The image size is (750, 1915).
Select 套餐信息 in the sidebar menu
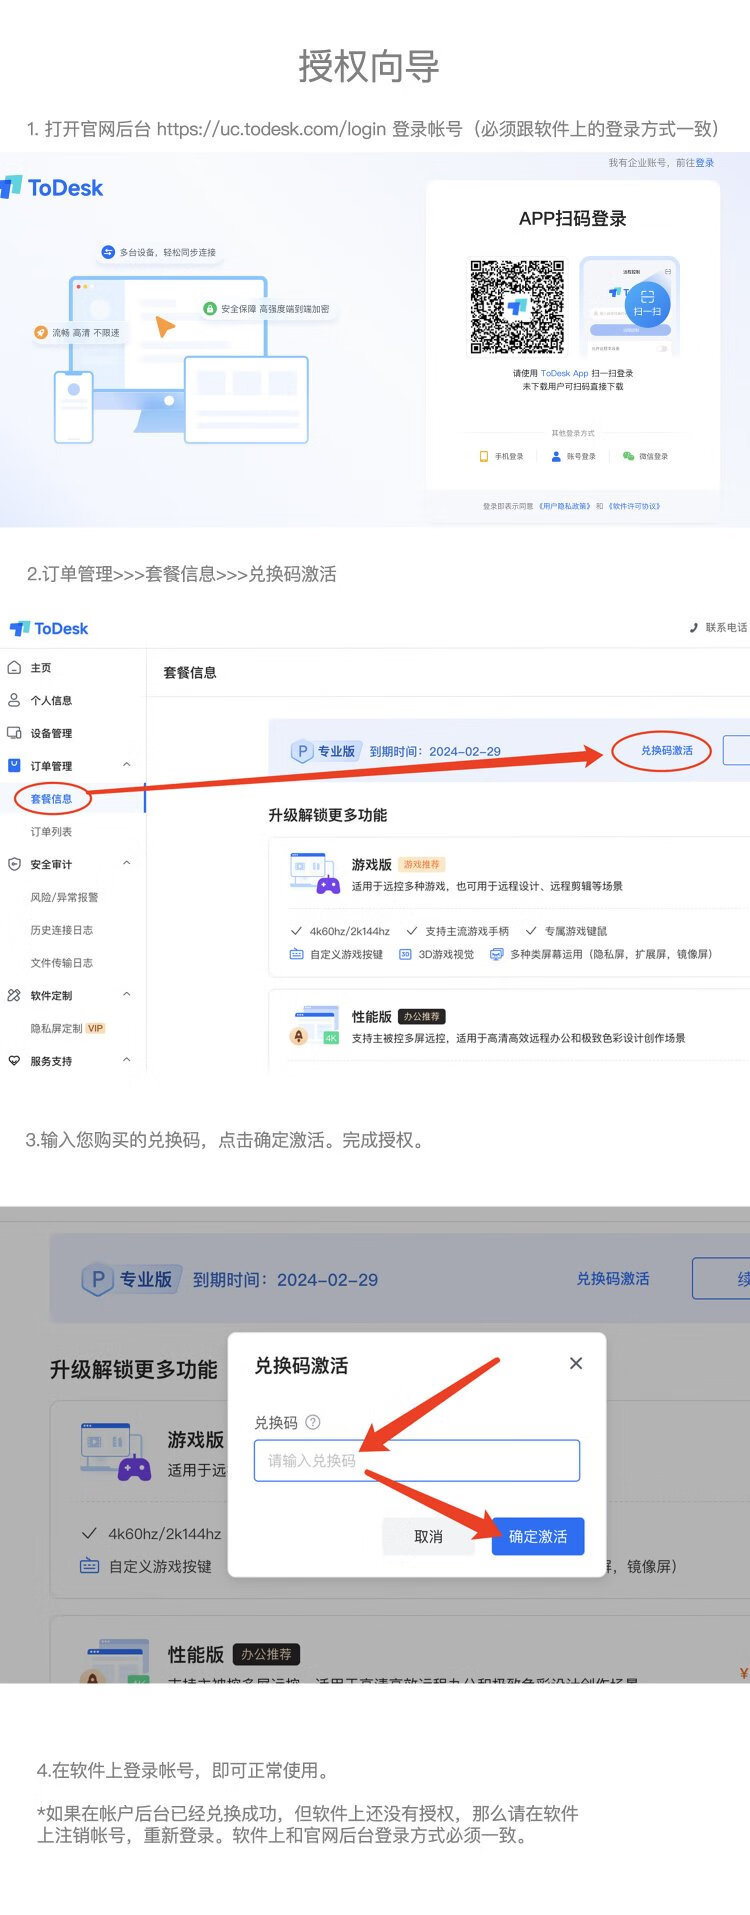click(51, 799)
